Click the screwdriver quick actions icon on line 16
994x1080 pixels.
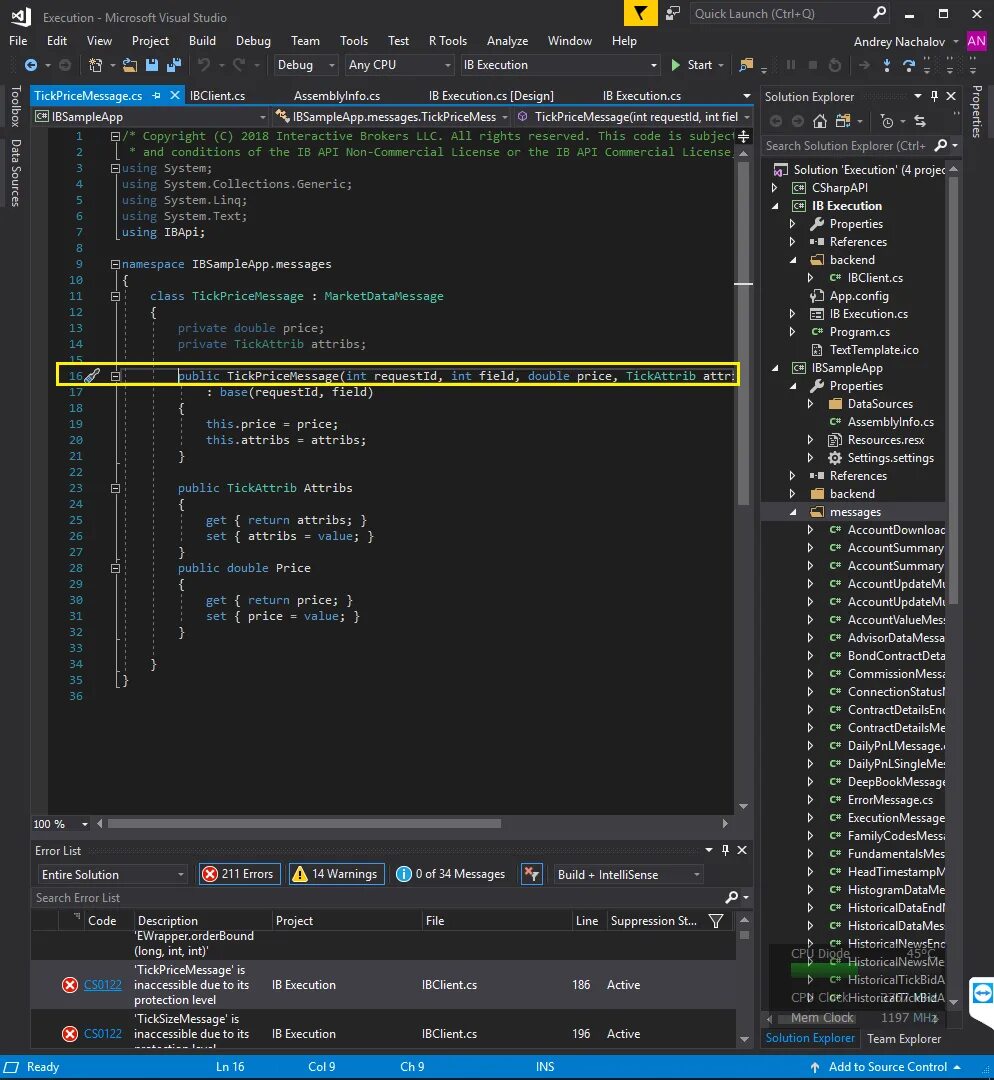(x=92, y=375)
